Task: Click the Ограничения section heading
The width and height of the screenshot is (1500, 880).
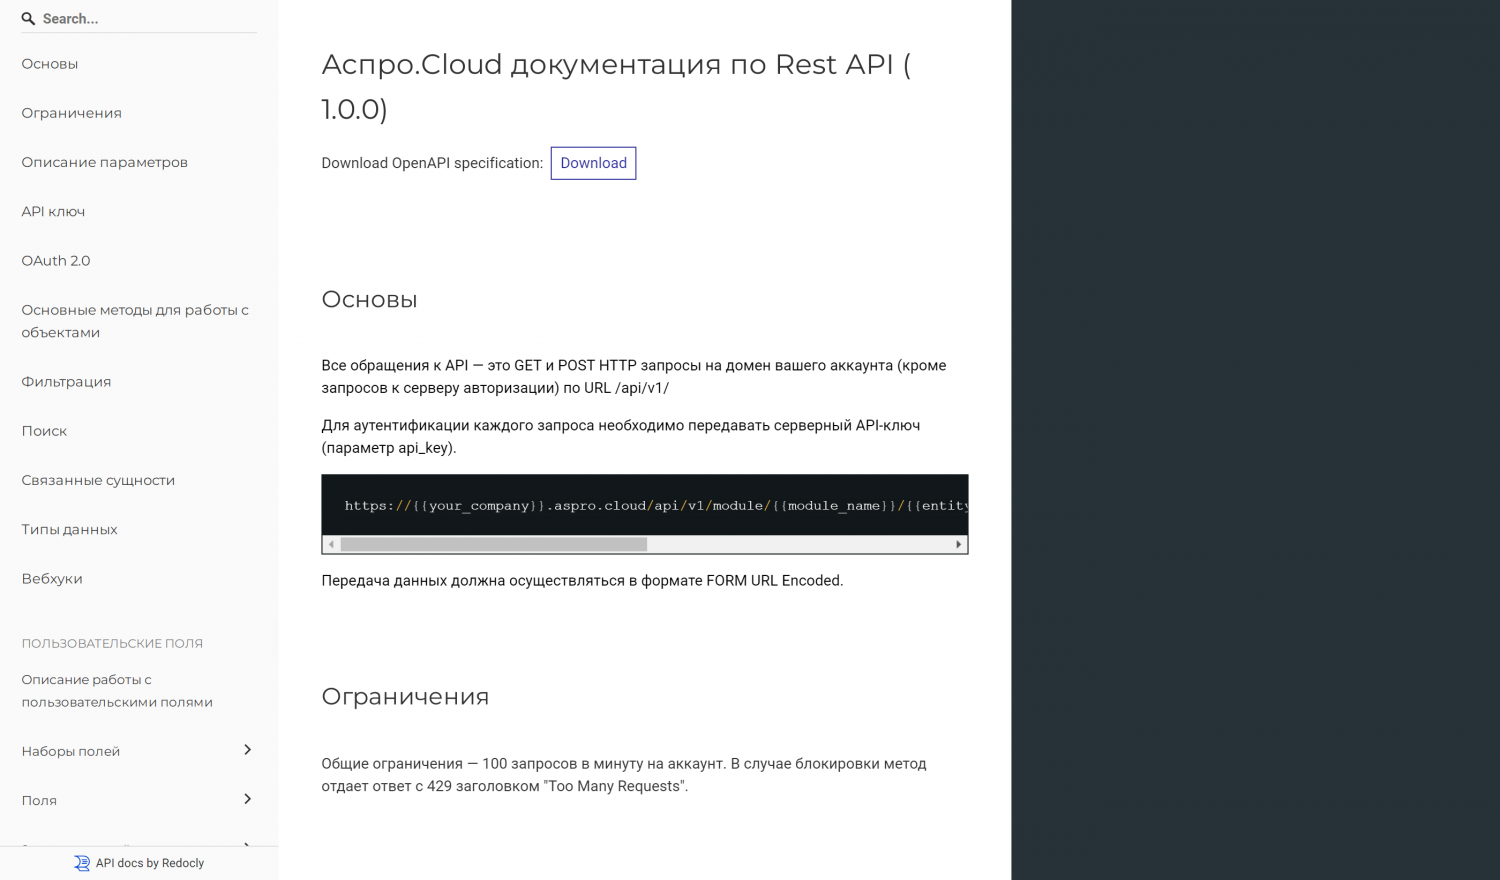Action: (405, 697)
